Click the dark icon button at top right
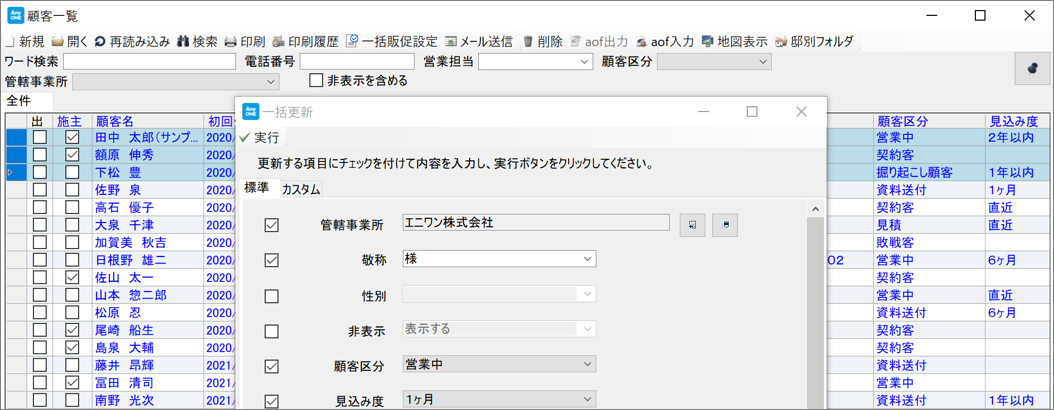 (x=1032, y=68)
